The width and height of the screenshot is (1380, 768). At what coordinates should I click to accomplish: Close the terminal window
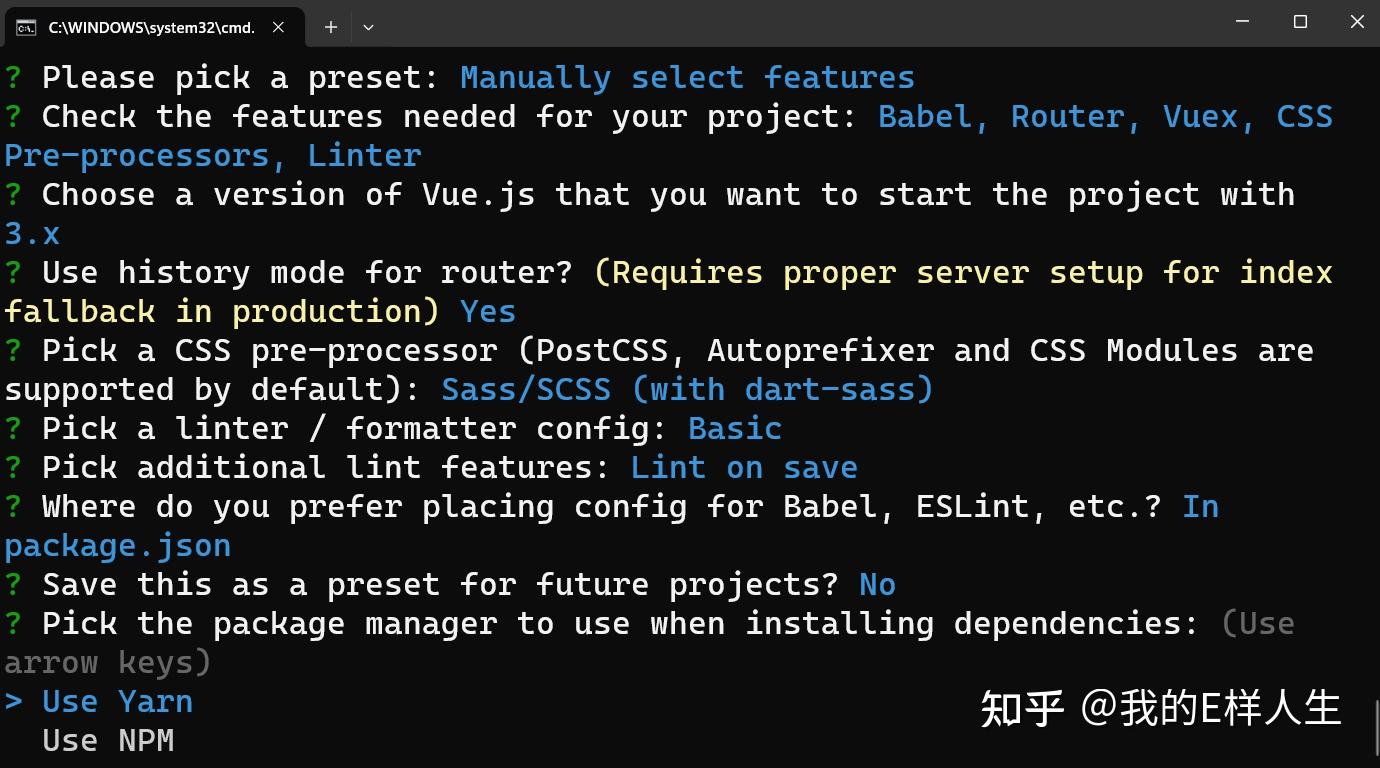tap(1357, 21)
